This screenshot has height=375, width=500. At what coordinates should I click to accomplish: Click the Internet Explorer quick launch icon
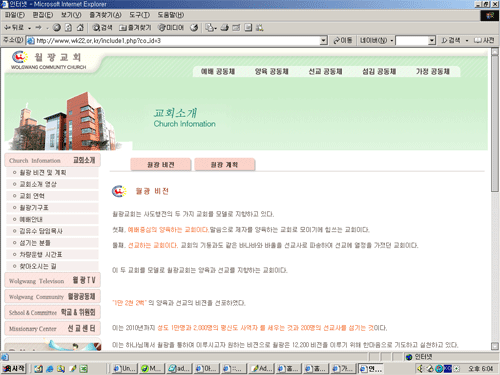coord(50,369)
